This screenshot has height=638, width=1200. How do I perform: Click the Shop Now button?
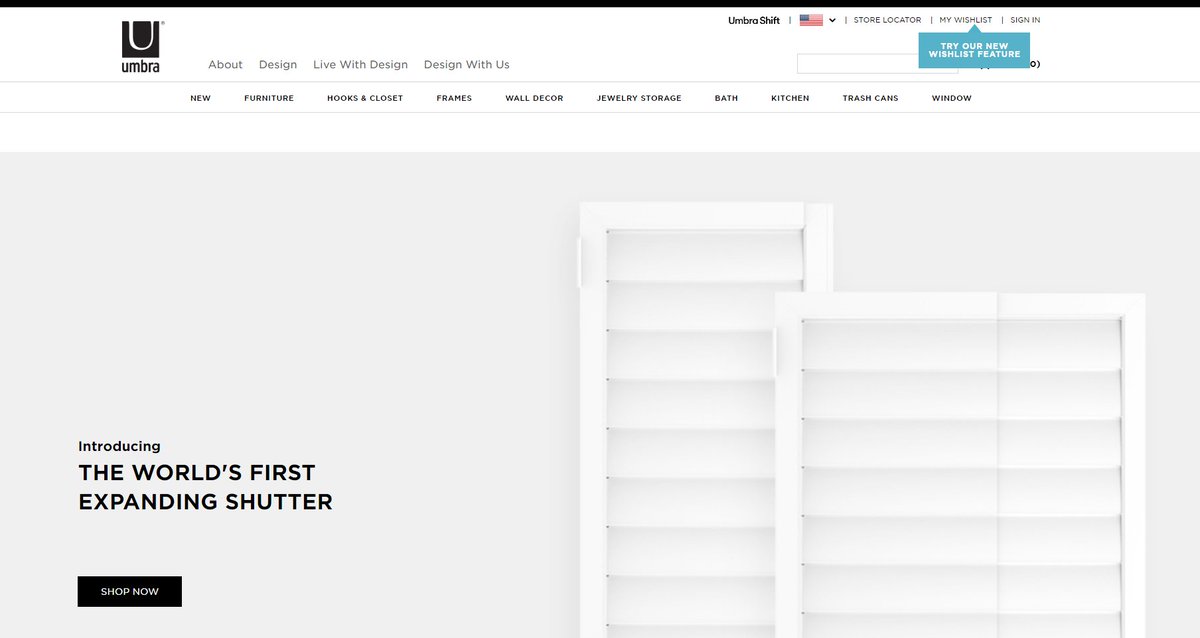point(130,591)
